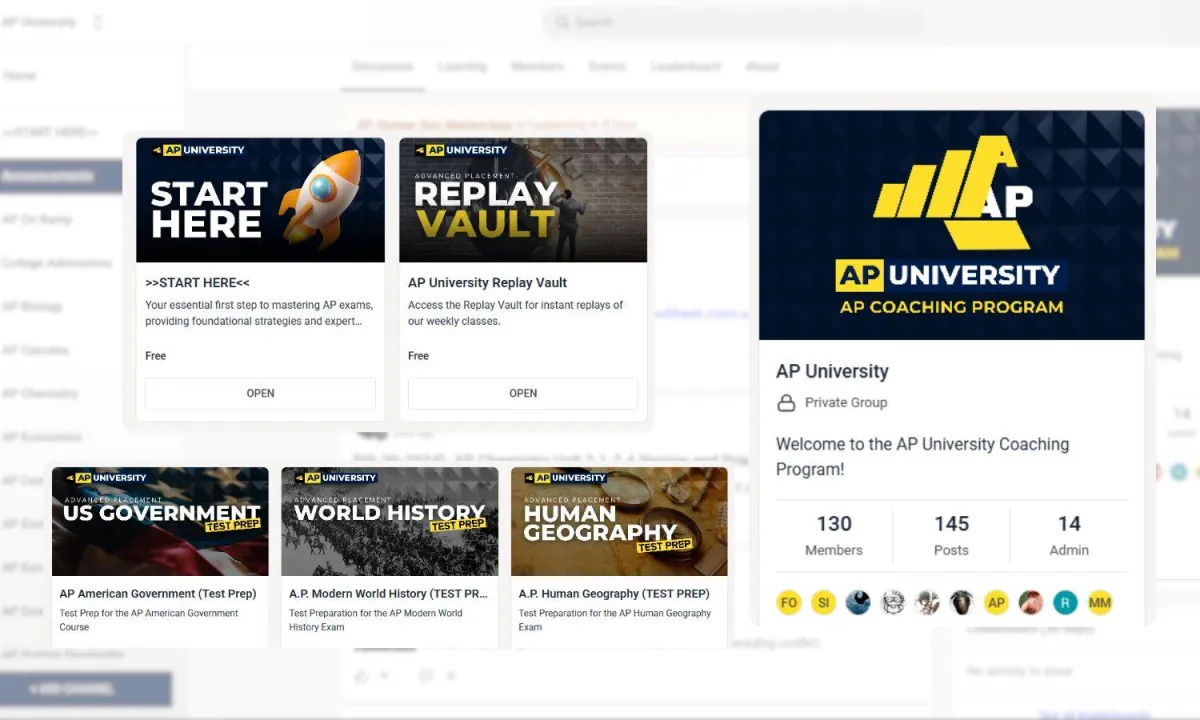Image resolution: width=1200 pixels, height=720 pixels.
Task: Click the "AP University" group name heading
Action: (832, 371)
